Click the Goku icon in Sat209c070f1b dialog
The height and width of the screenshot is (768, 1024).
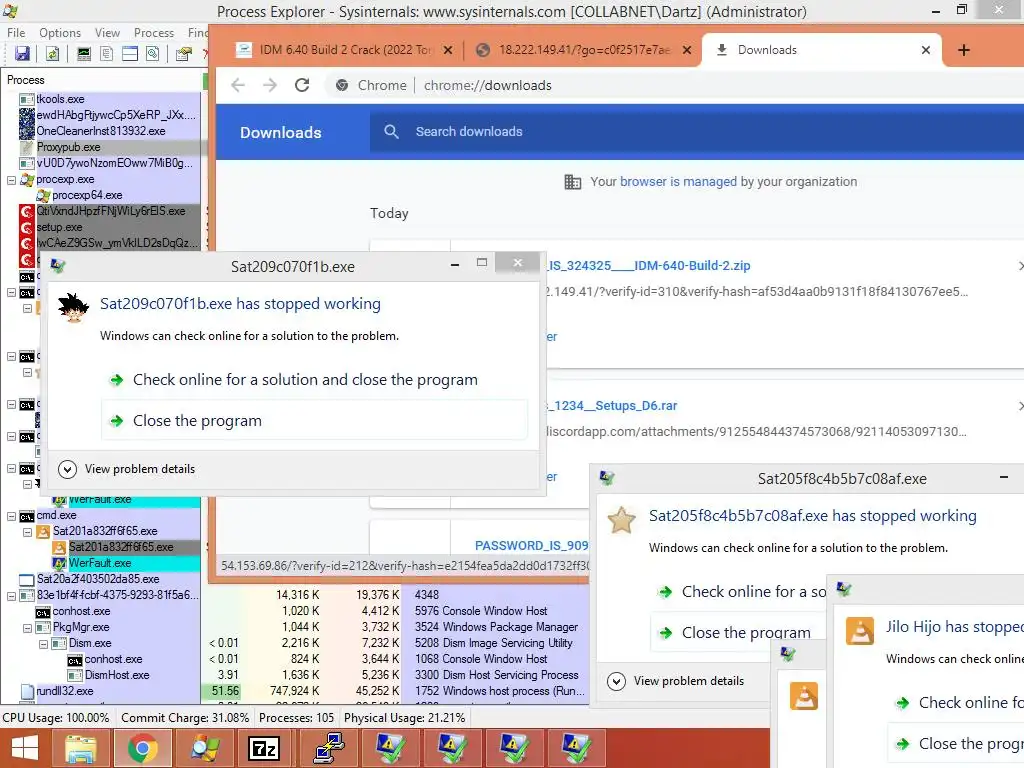coord(73,308)
